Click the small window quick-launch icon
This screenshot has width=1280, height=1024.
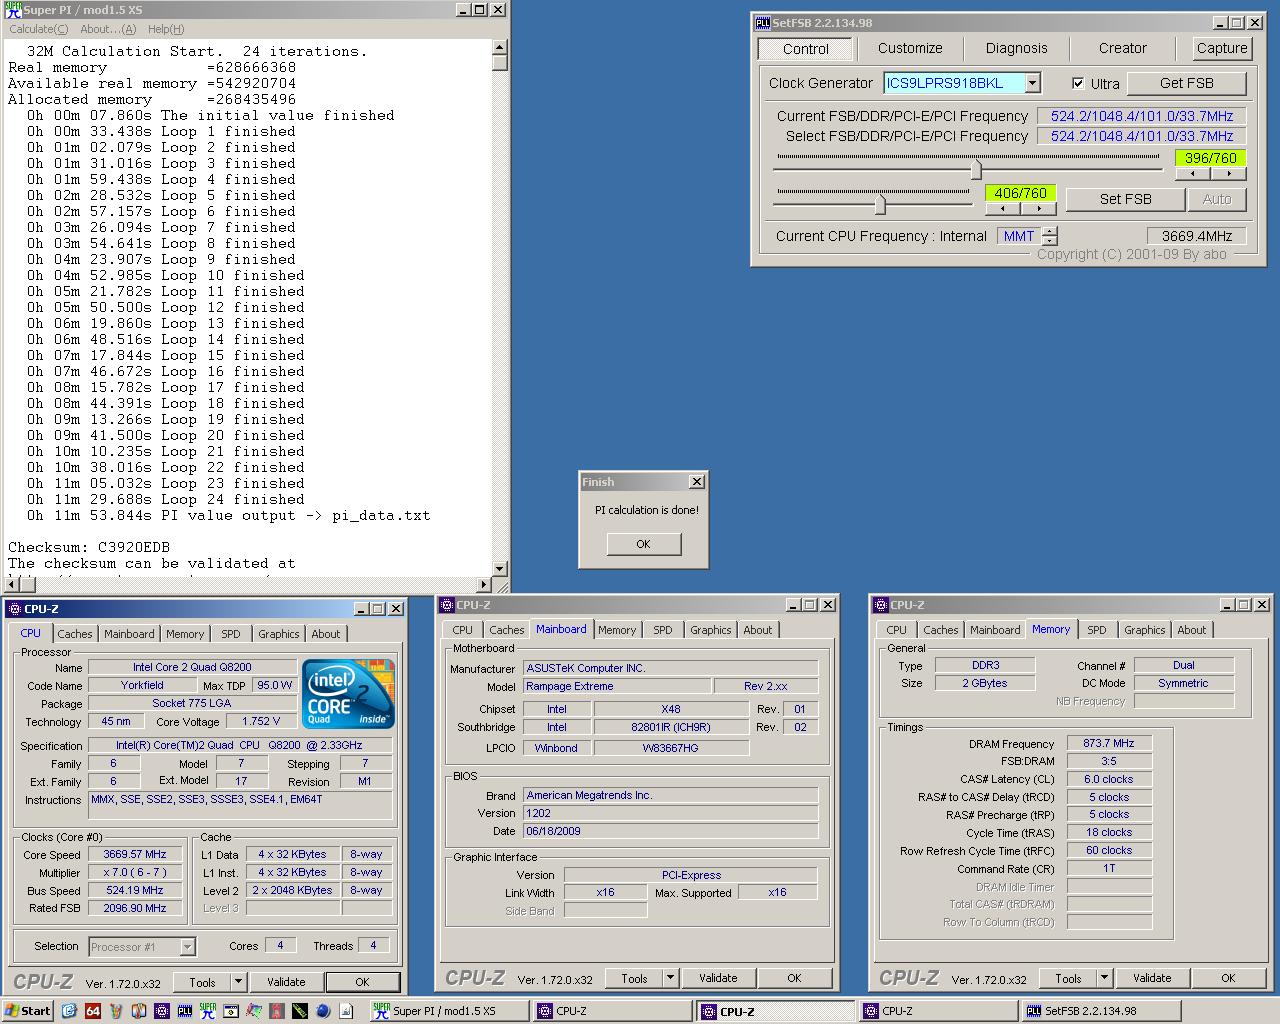(x=231, y=1011)
